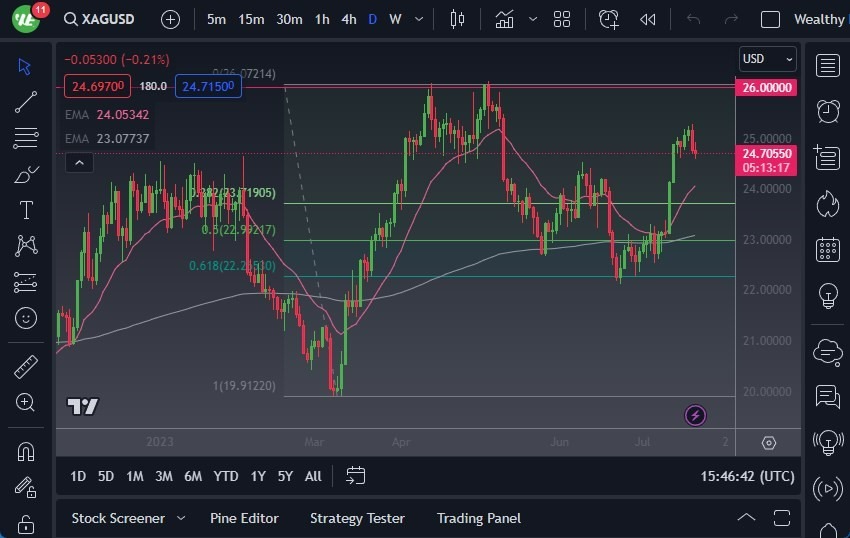The width and height of the screenshot is (850, 538).
Task: Open the USD currency dropdown
Action: (x=767, y=59)
